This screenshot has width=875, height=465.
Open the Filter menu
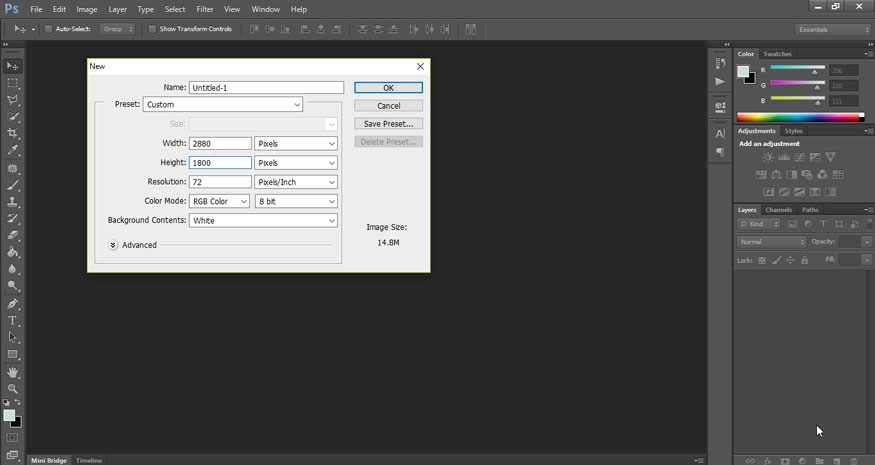pyautogui.click(x=205, y=9)
